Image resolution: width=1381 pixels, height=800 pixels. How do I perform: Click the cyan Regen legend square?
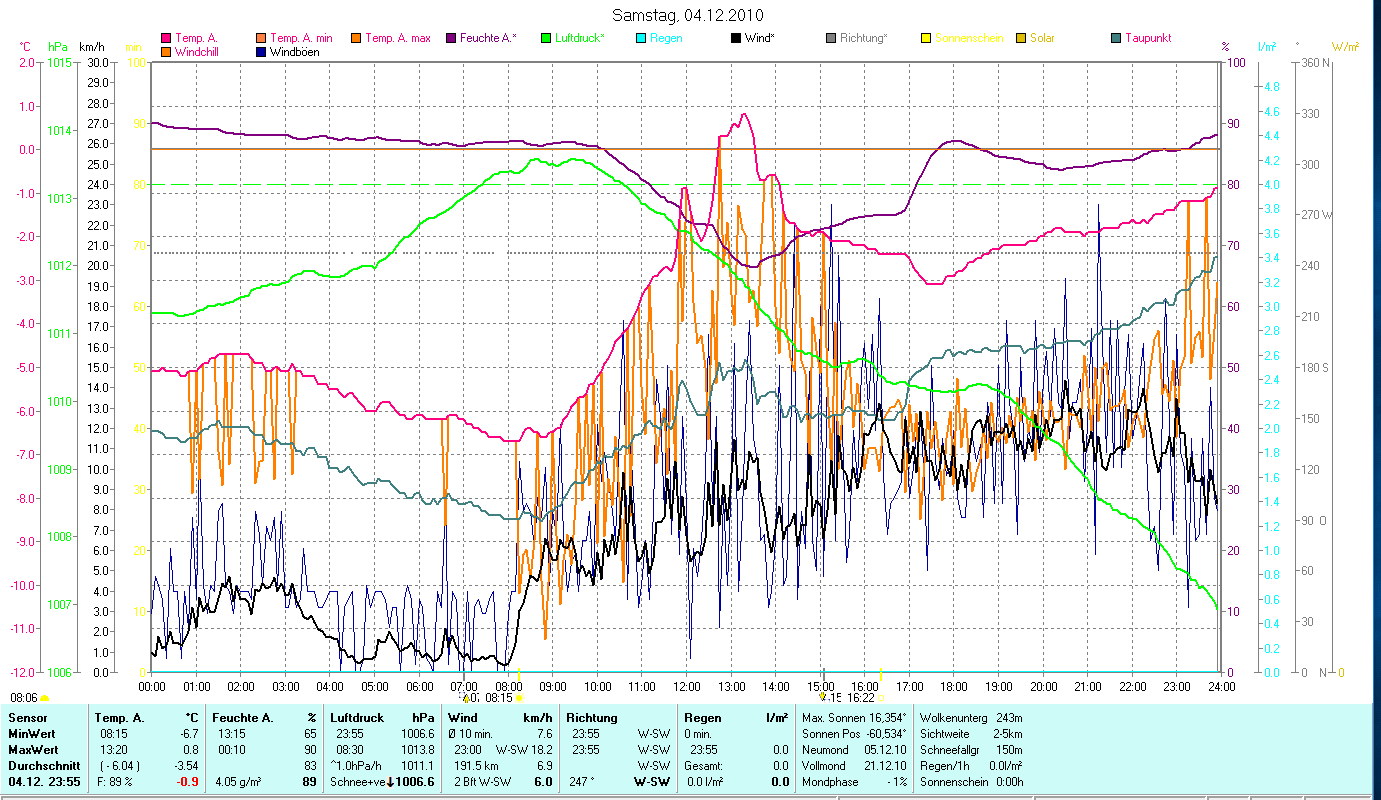pos(640,39)
